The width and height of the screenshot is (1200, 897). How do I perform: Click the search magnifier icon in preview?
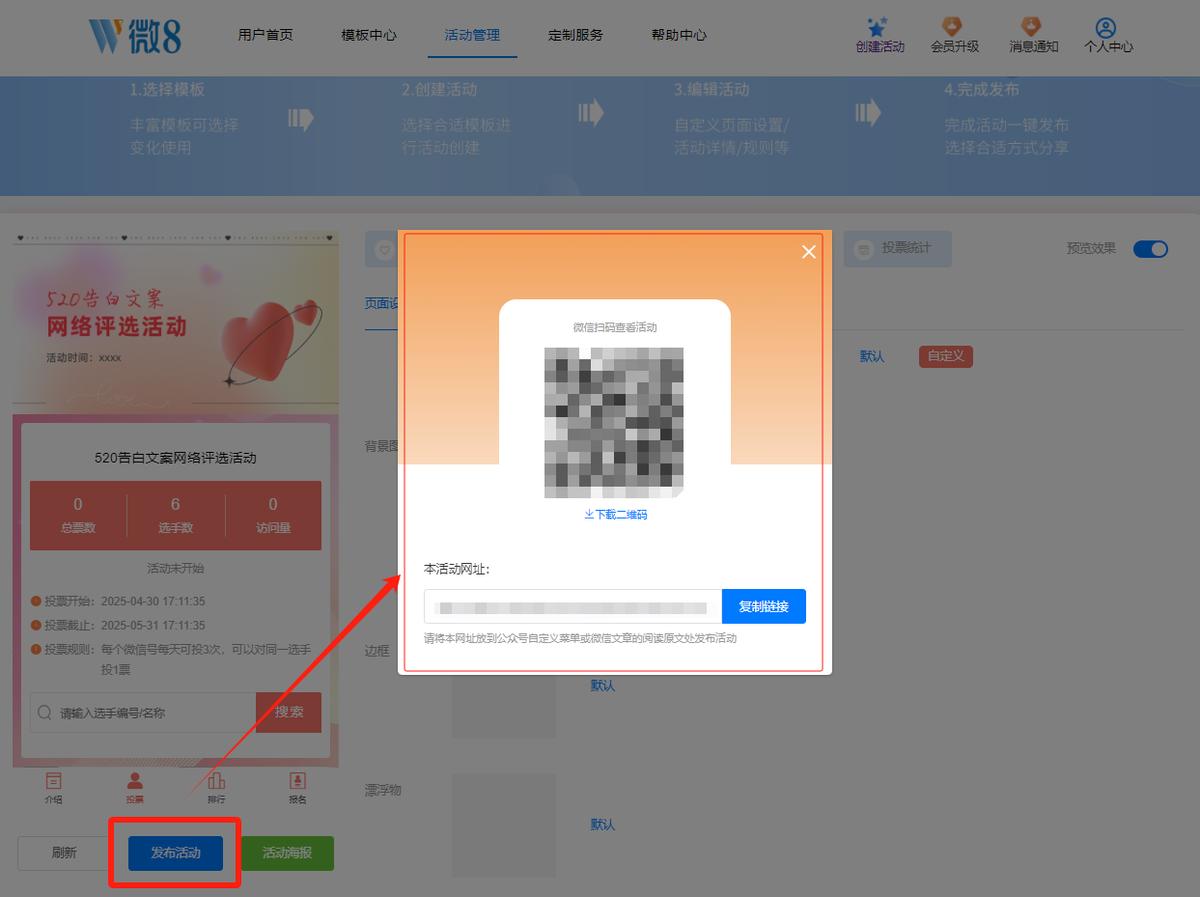click(45, 713)
